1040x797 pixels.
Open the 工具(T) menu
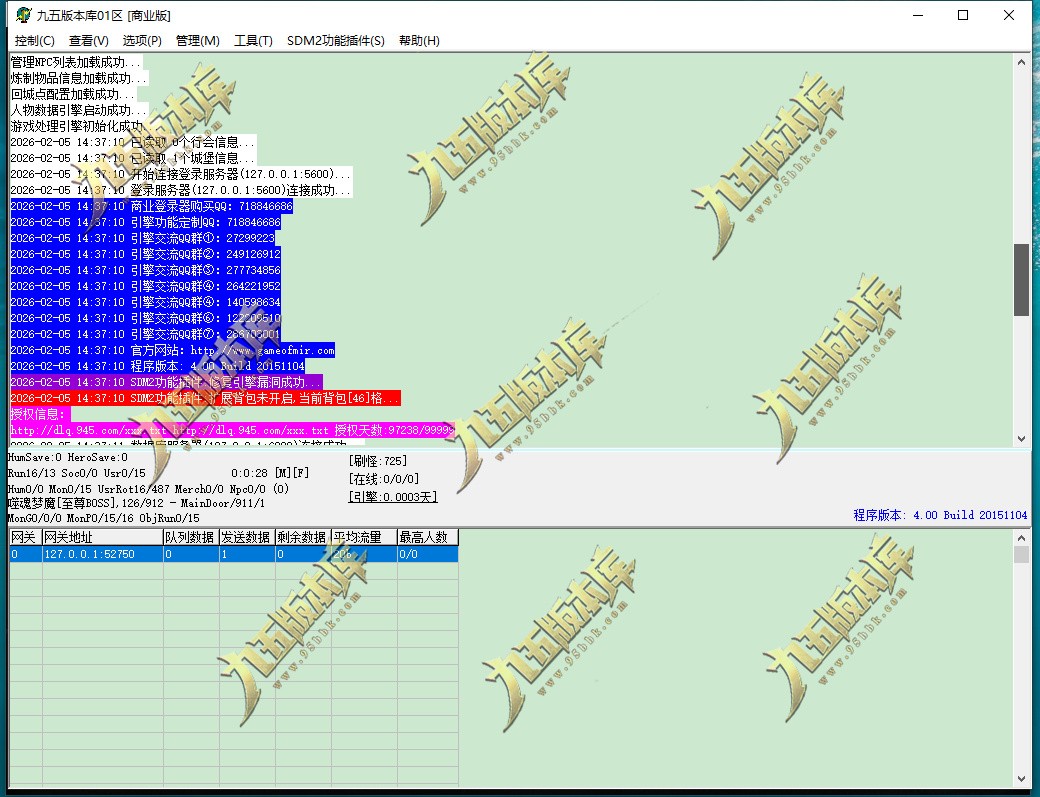pyautogui.click(x=253, y=40)
